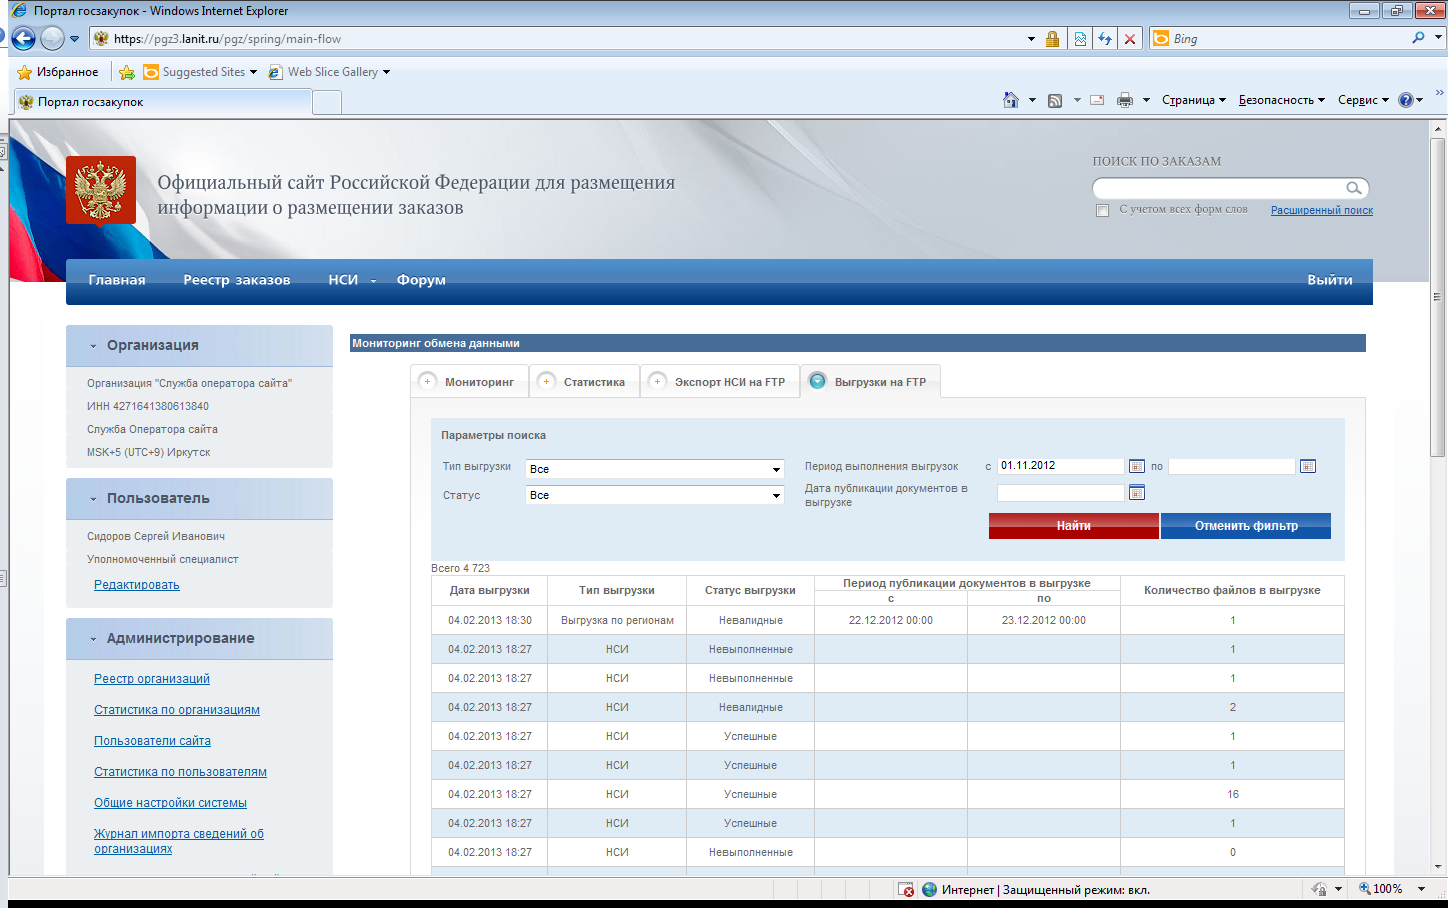
Task: Open the address bar URL history dropdown
Action: (1031, 39)
